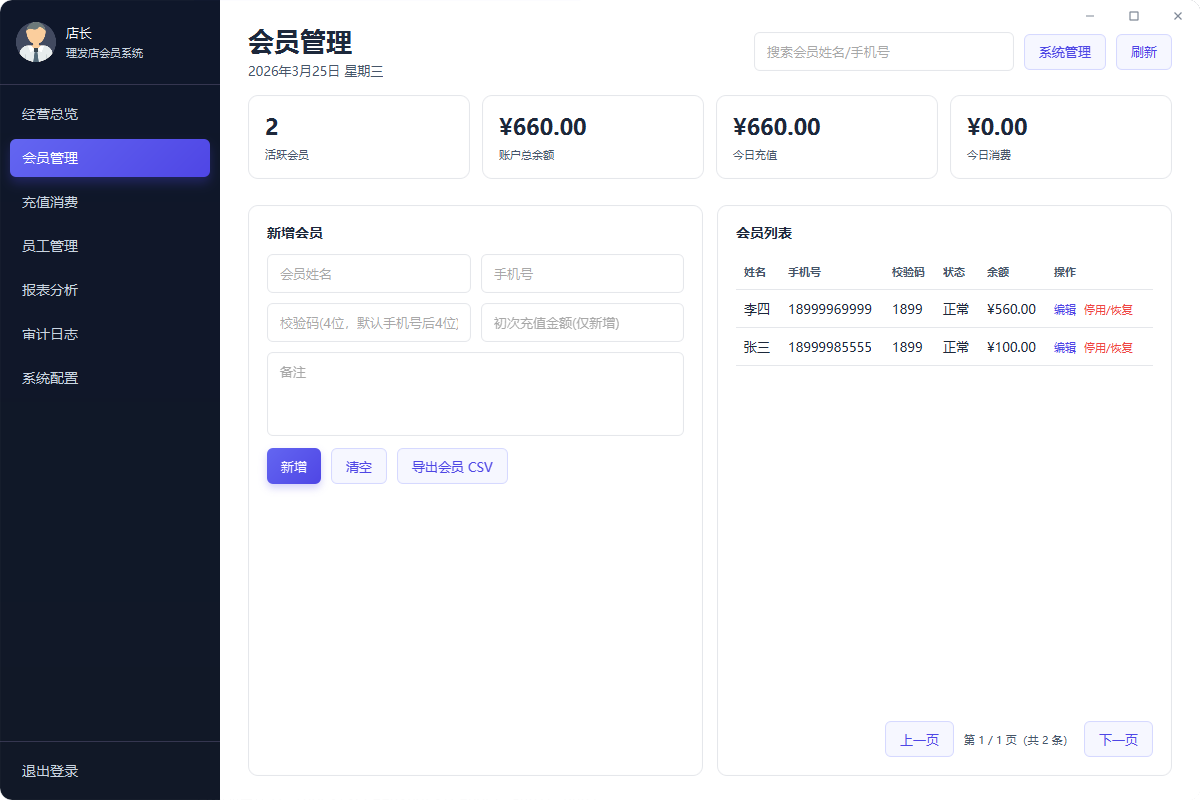Click the 新增 button to add member
The height and width of the screenshot is (800, 1200).
click(293, 466)
